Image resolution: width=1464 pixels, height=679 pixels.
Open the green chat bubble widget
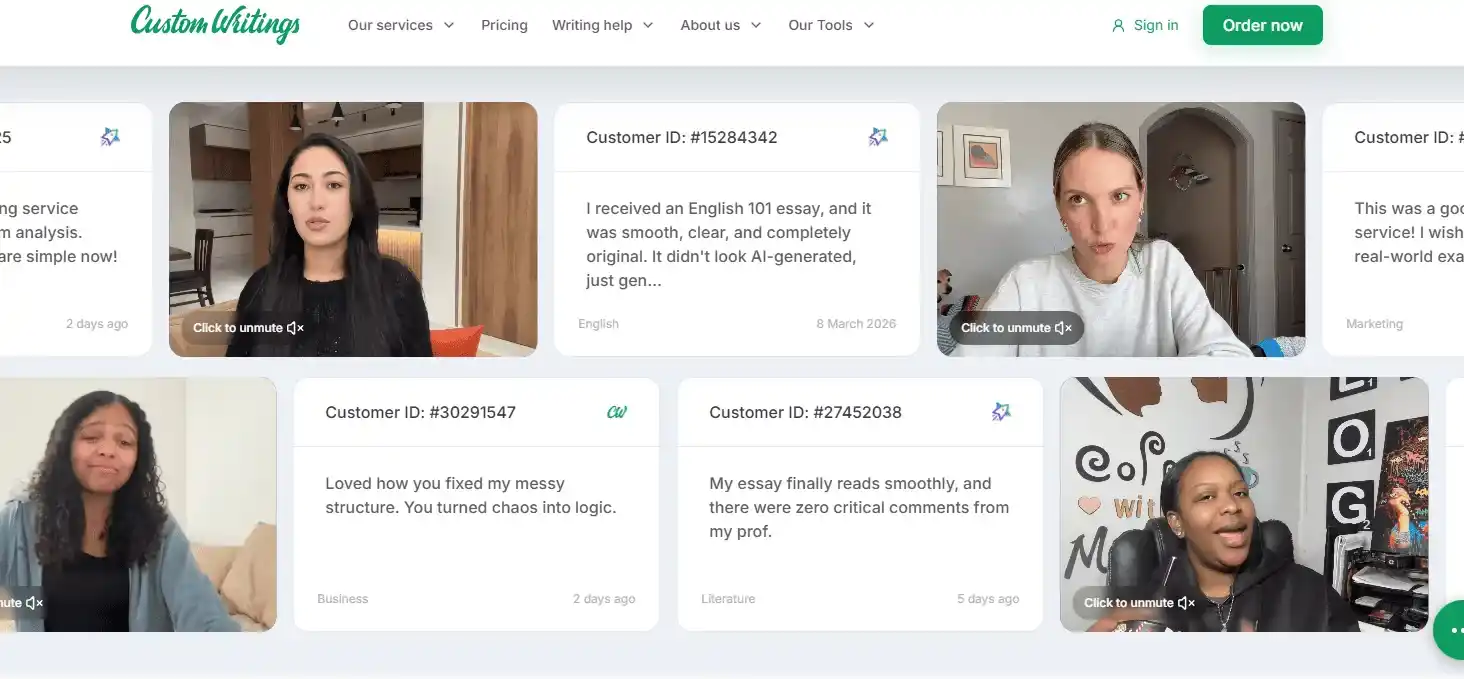coord(1449,630)
